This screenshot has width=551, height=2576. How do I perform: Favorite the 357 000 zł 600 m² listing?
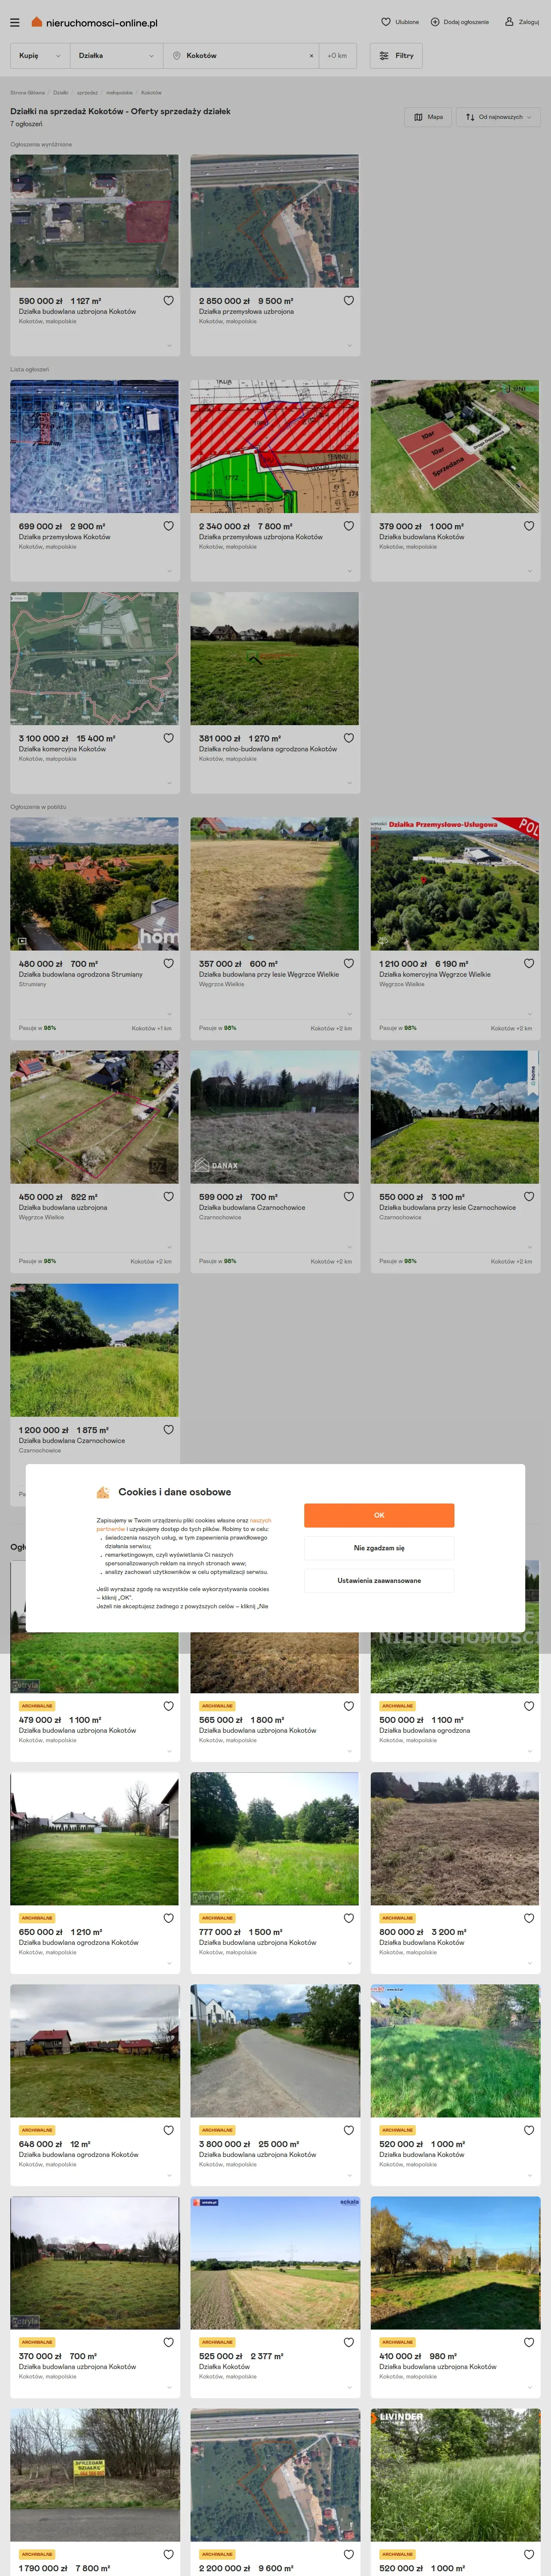coord(348,964)
